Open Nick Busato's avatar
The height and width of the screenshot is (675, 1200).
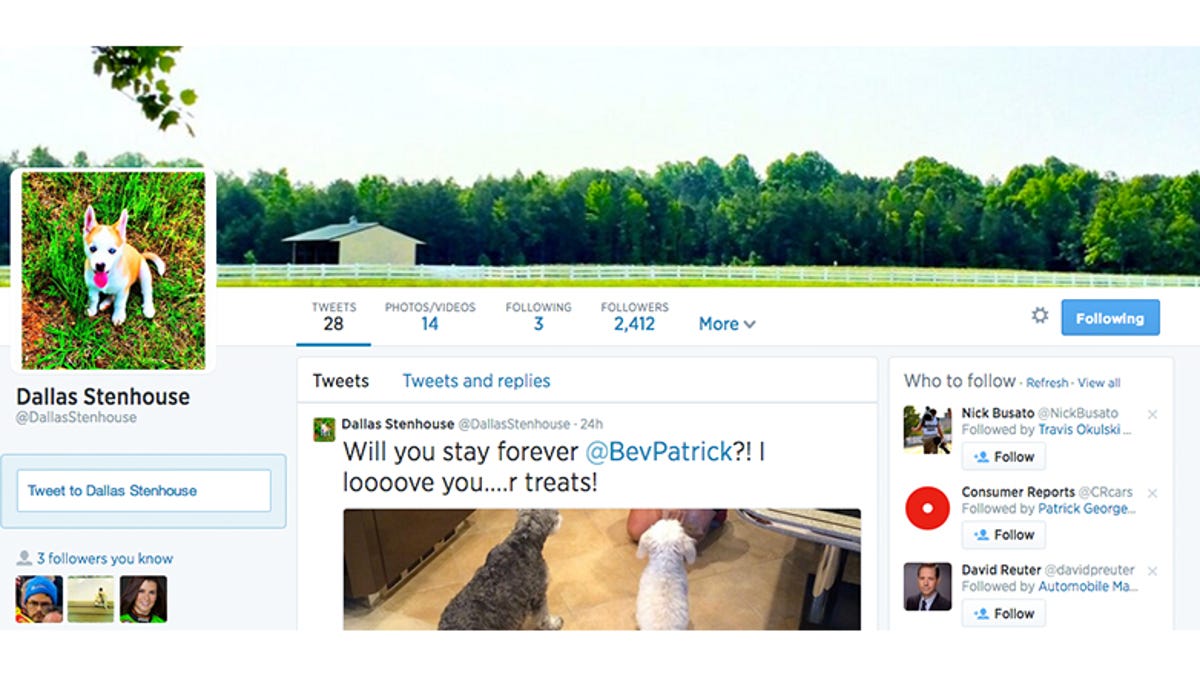[927, 429]
